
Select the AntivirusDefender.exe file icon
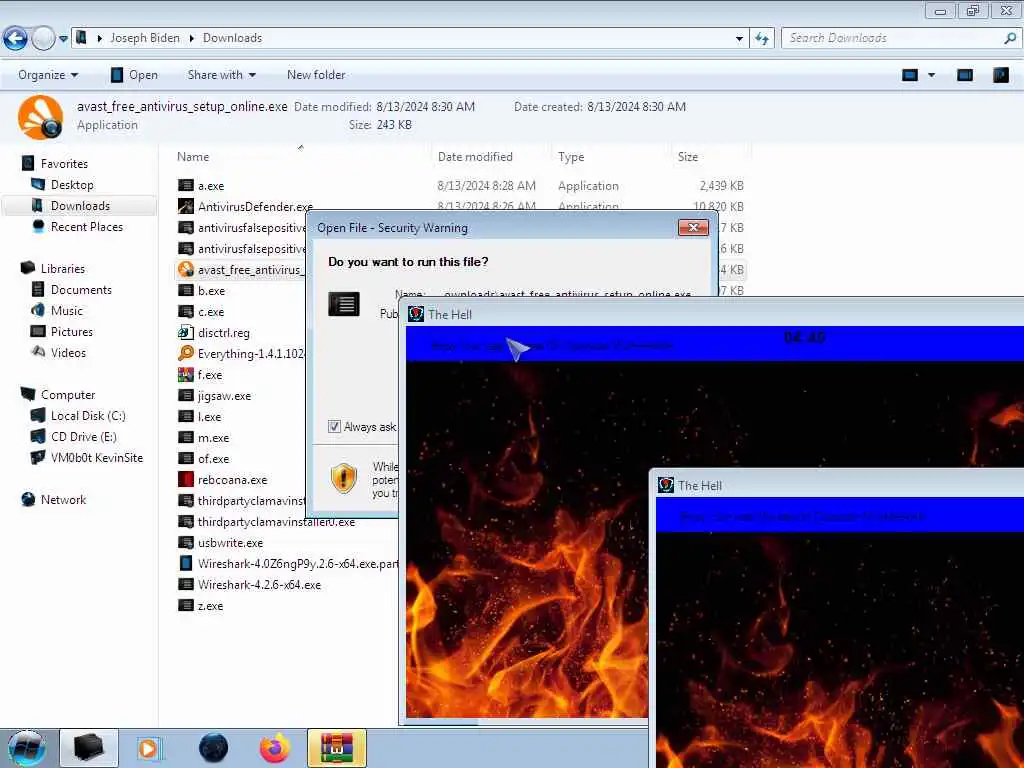186,206
